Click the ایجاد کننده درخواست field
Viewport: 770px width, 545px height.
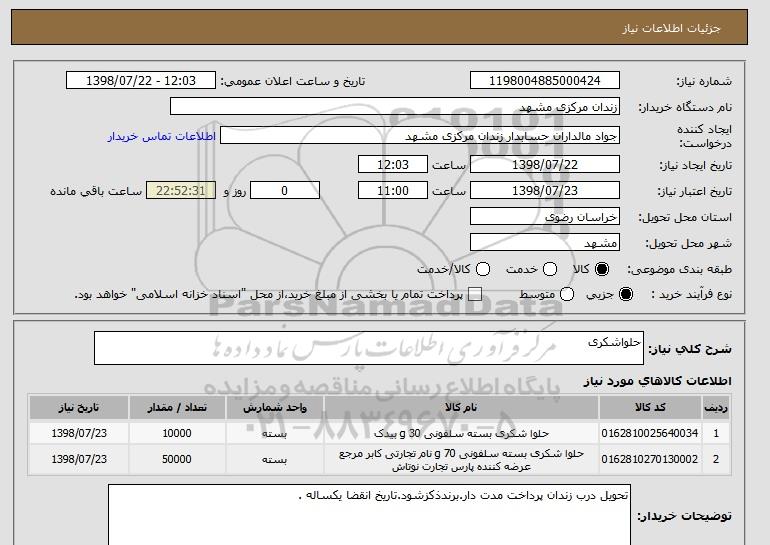point(420,136)
